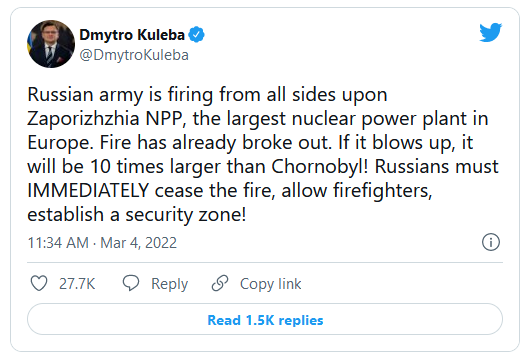Click the 27.7K likes count
Image resolution: width=529 pixels, height=362 pixels.
[x=77, y=284]
